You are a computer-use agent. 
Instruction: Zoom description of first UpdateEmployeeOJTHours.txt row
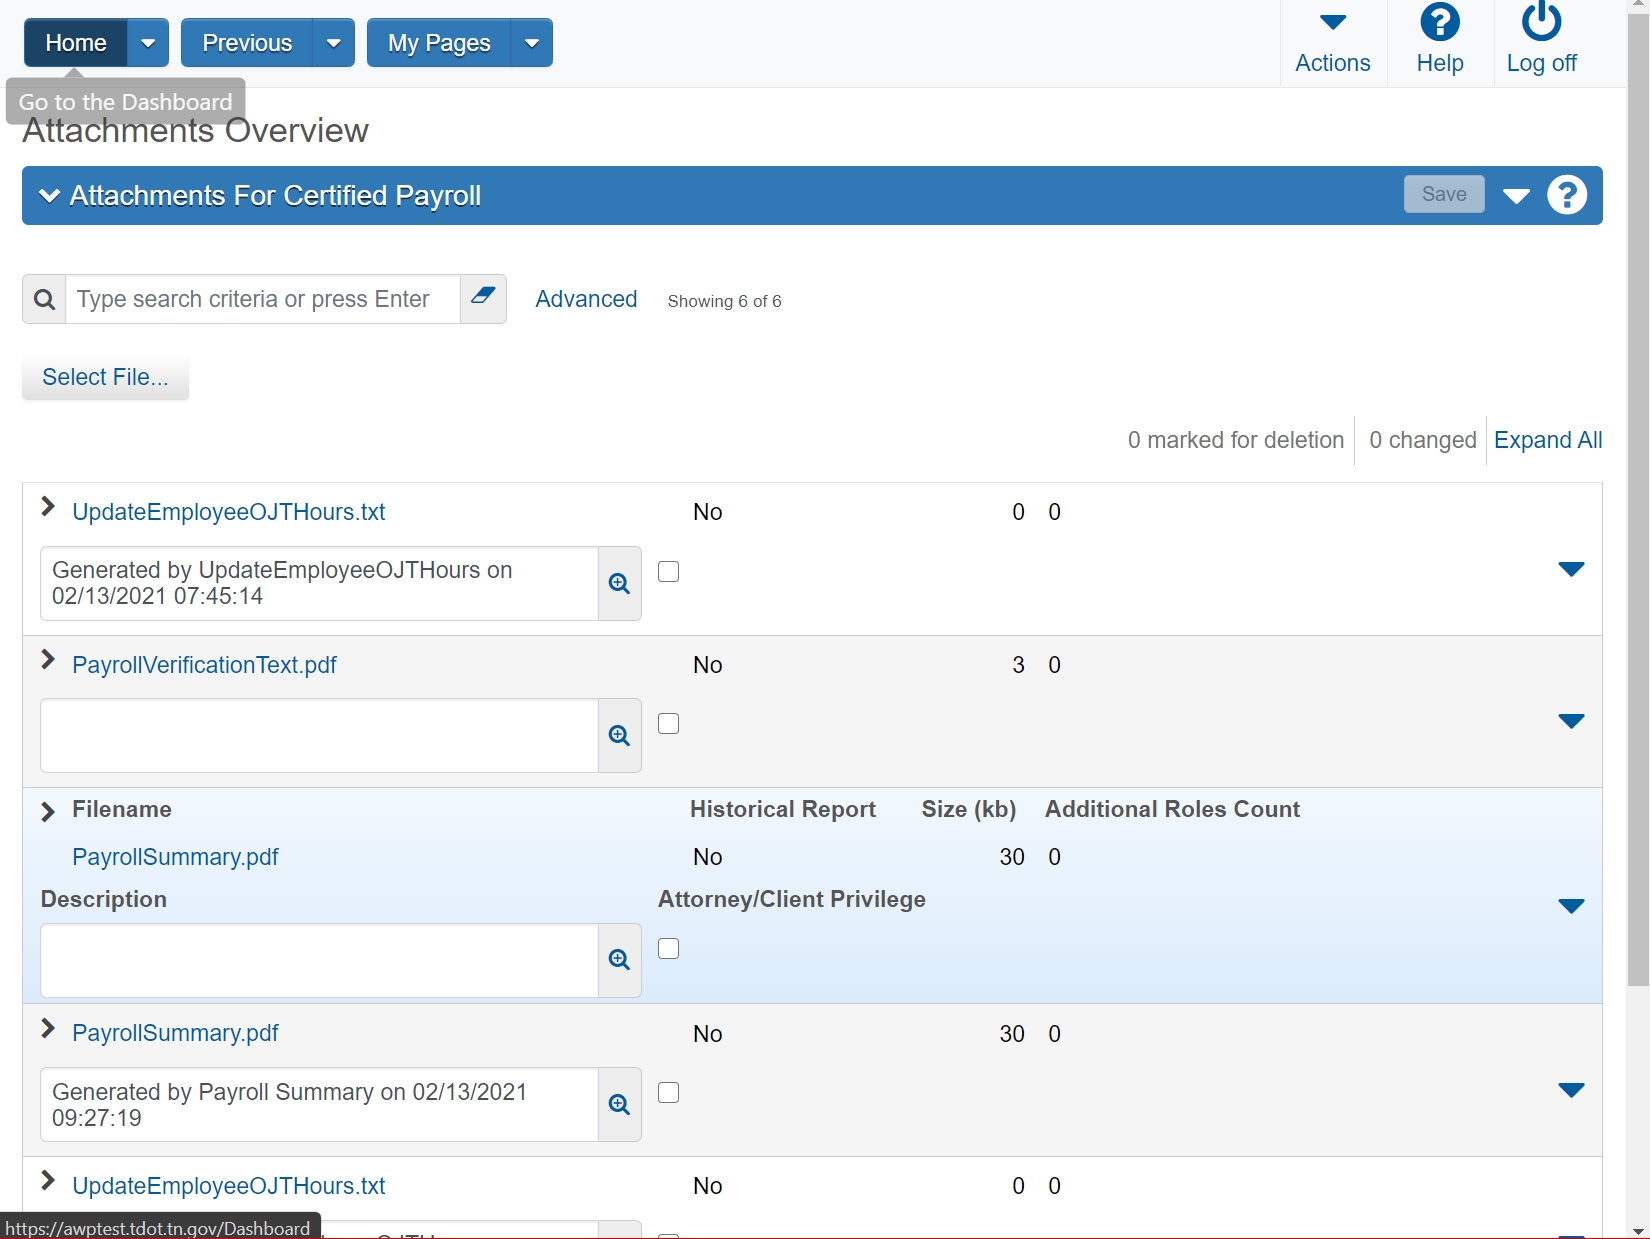(x=620, y=583)
